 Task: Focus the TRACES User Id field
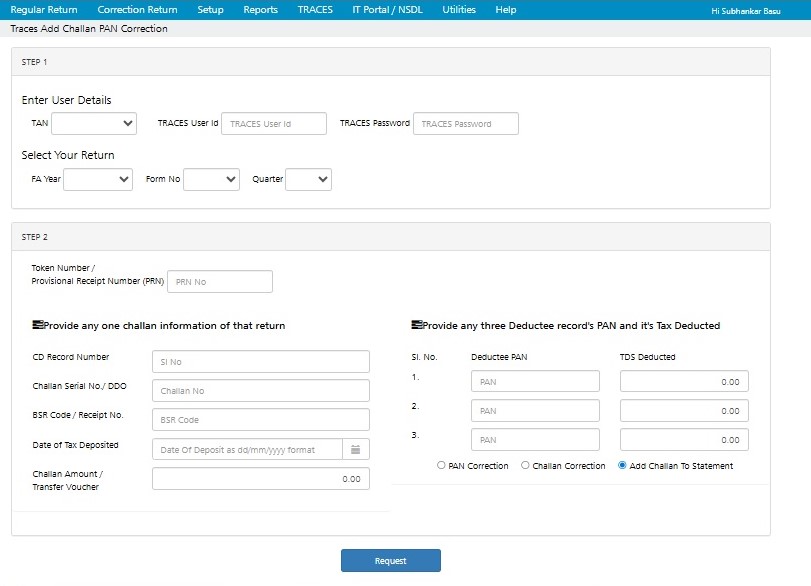[x=274, y=124]
